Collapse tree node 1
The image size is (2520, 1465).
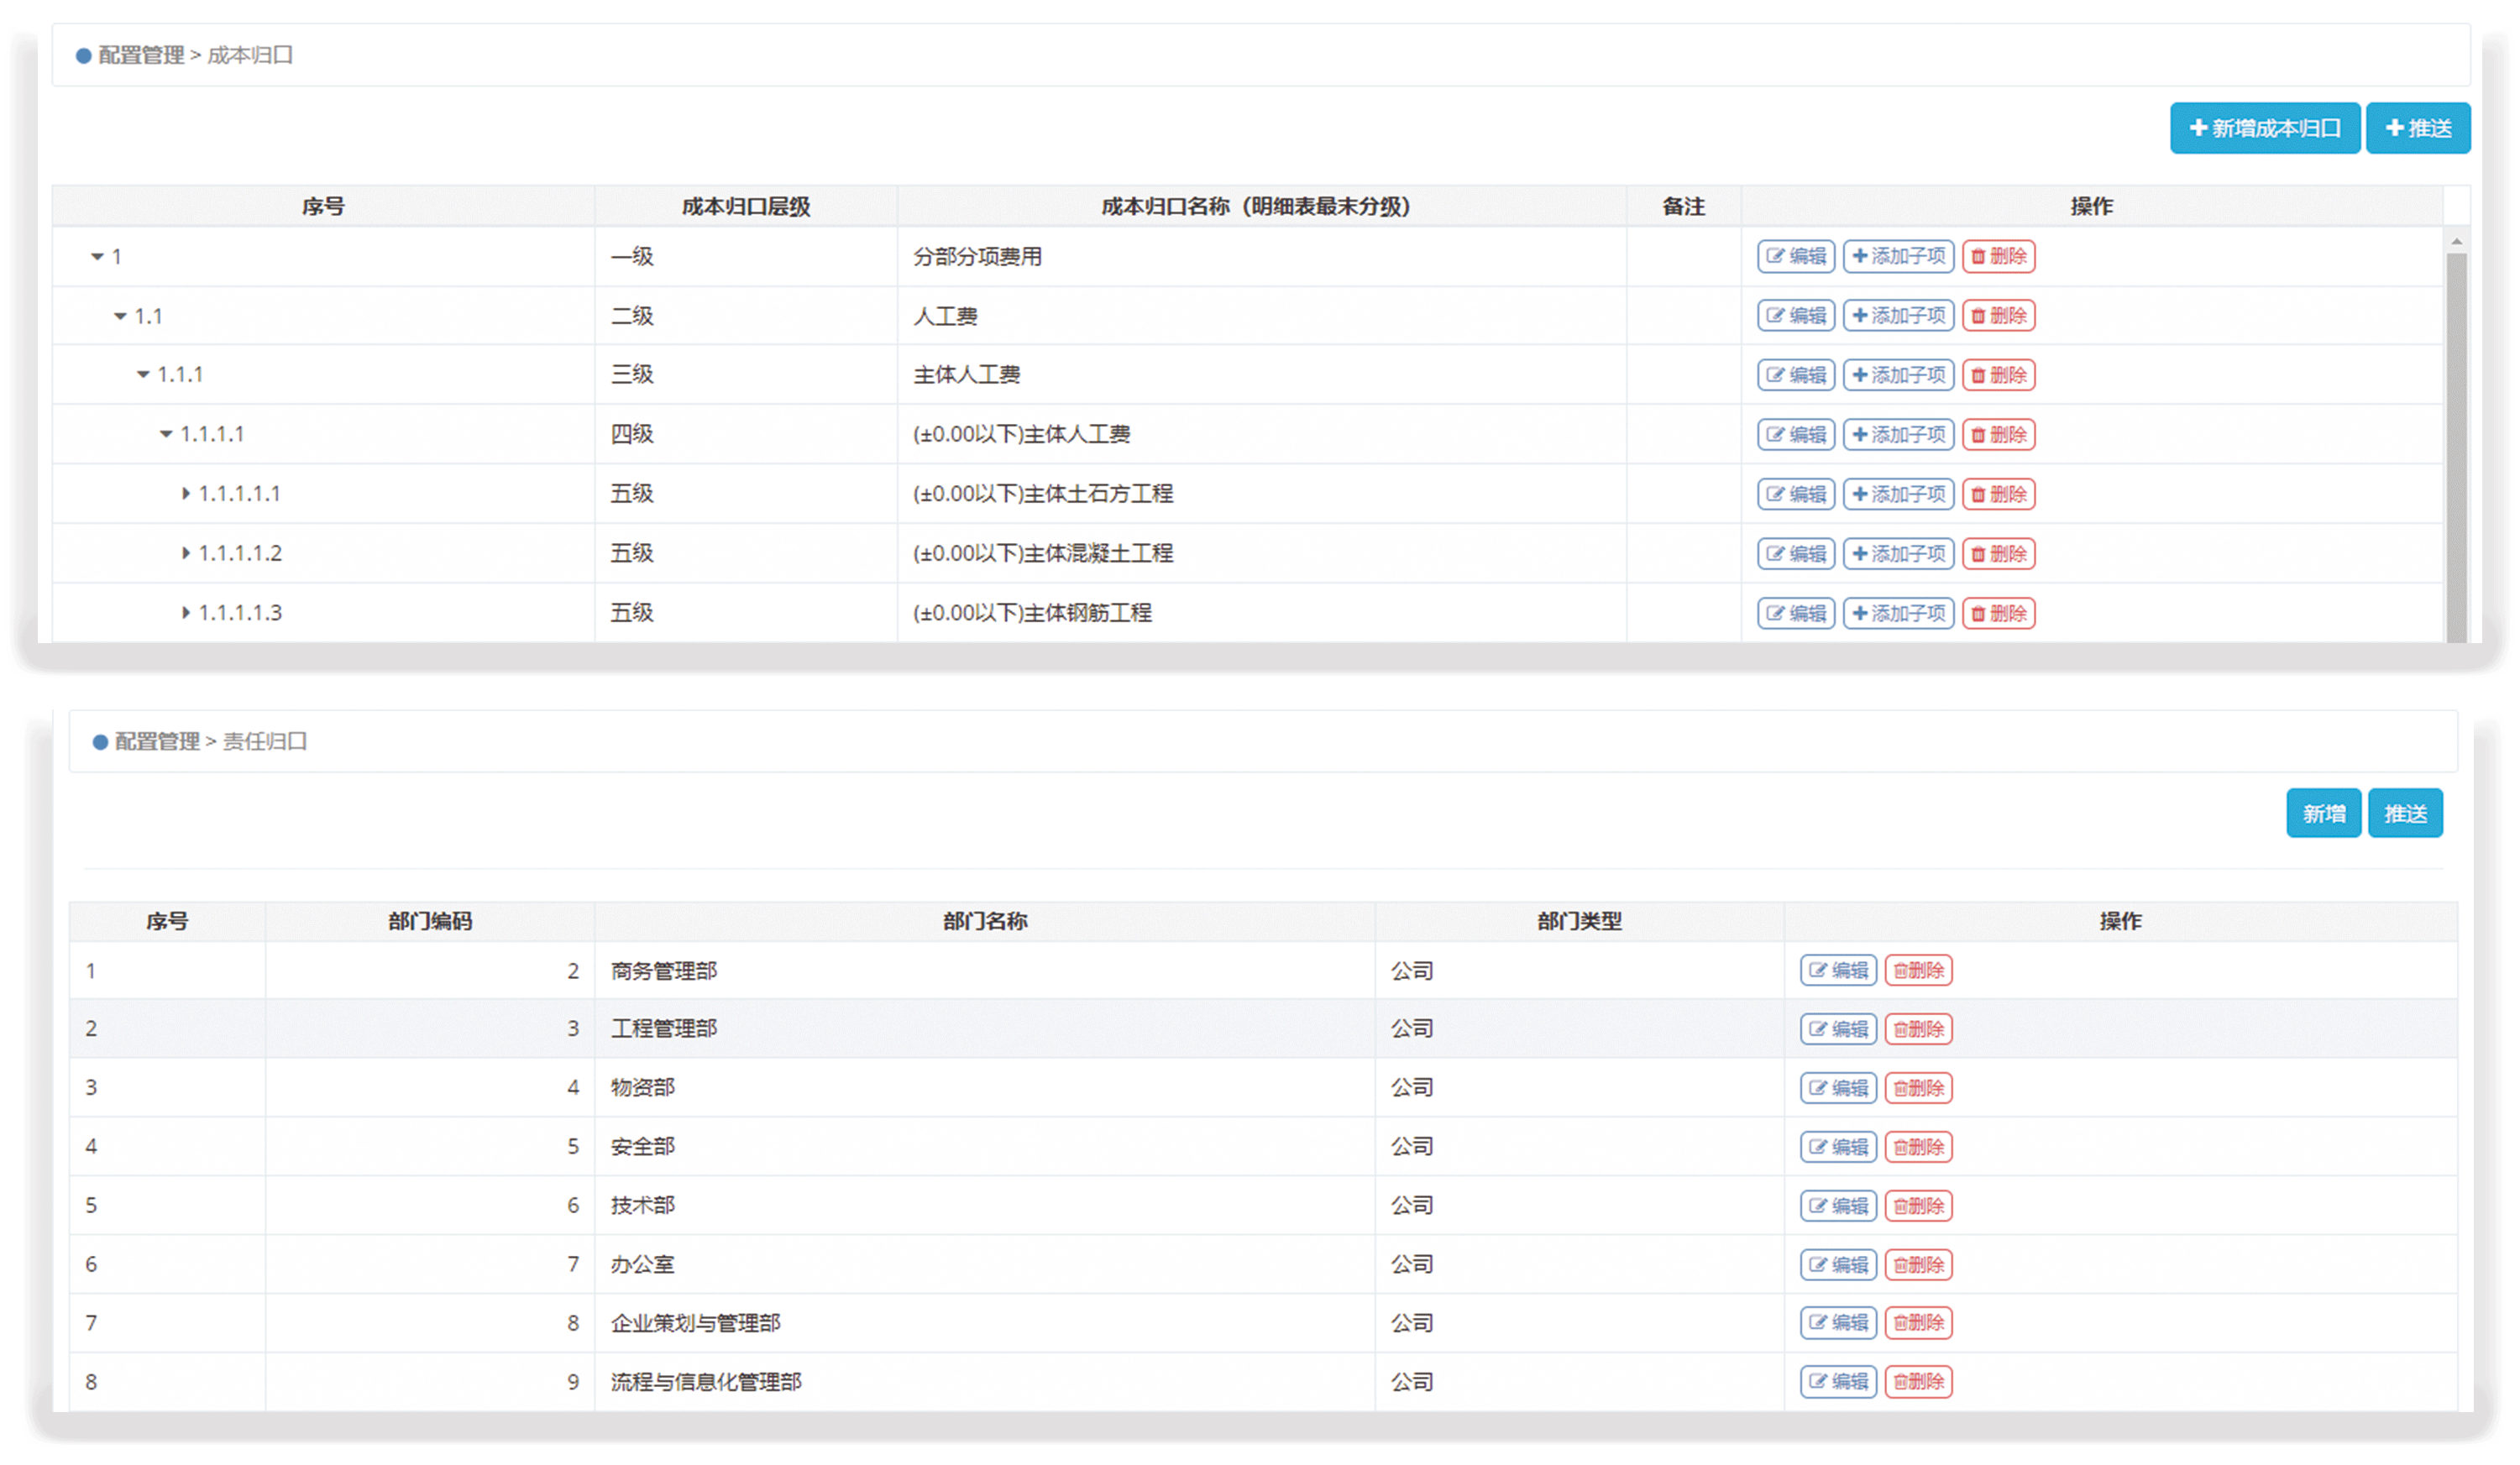point(97,257)
